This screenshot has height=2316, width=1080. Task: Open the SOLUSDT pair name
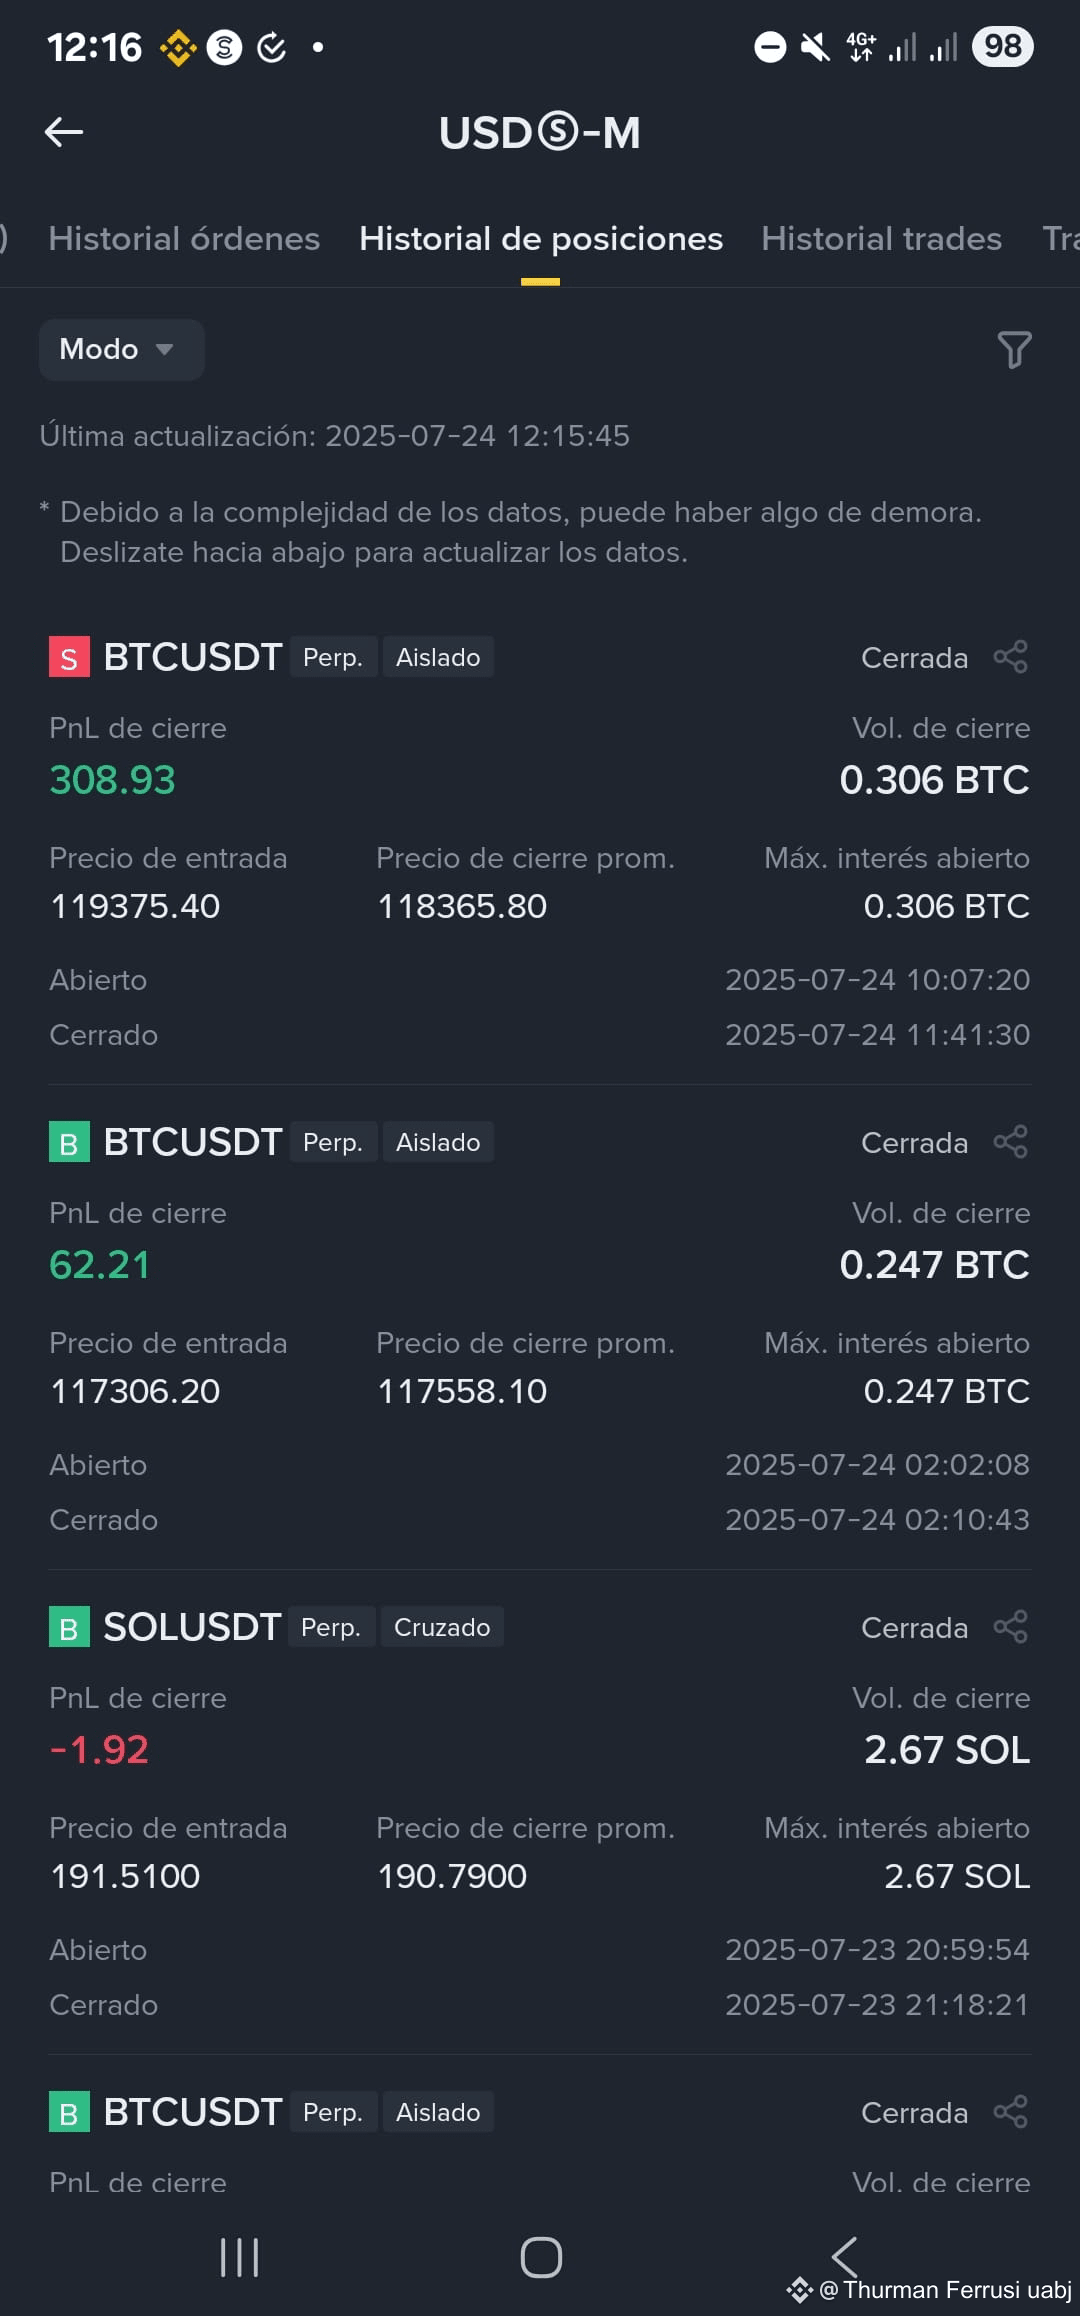tap(192, 1627)
